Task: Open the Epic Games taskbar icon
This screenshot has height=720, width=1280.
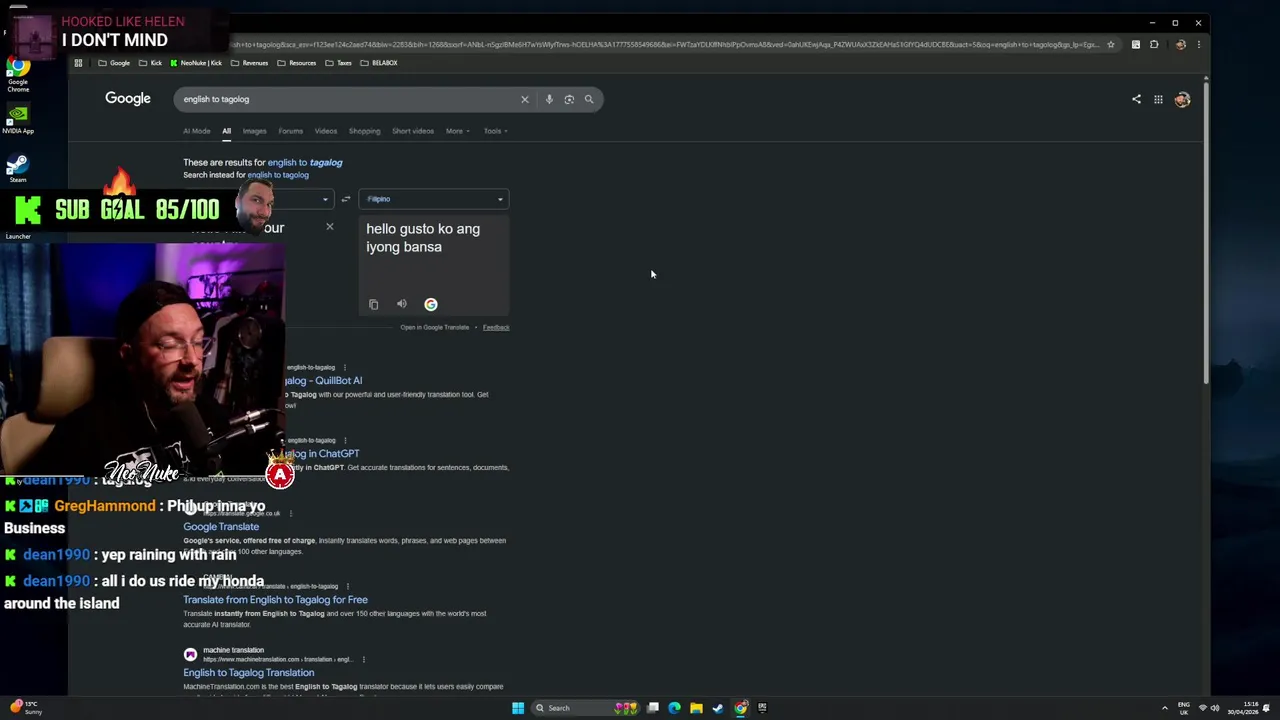Action: 762,708
